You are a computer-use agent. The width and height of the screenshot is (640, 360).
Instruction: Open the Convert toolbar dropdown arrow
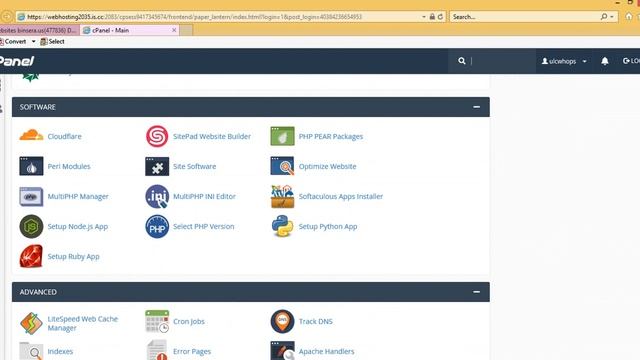33,42
